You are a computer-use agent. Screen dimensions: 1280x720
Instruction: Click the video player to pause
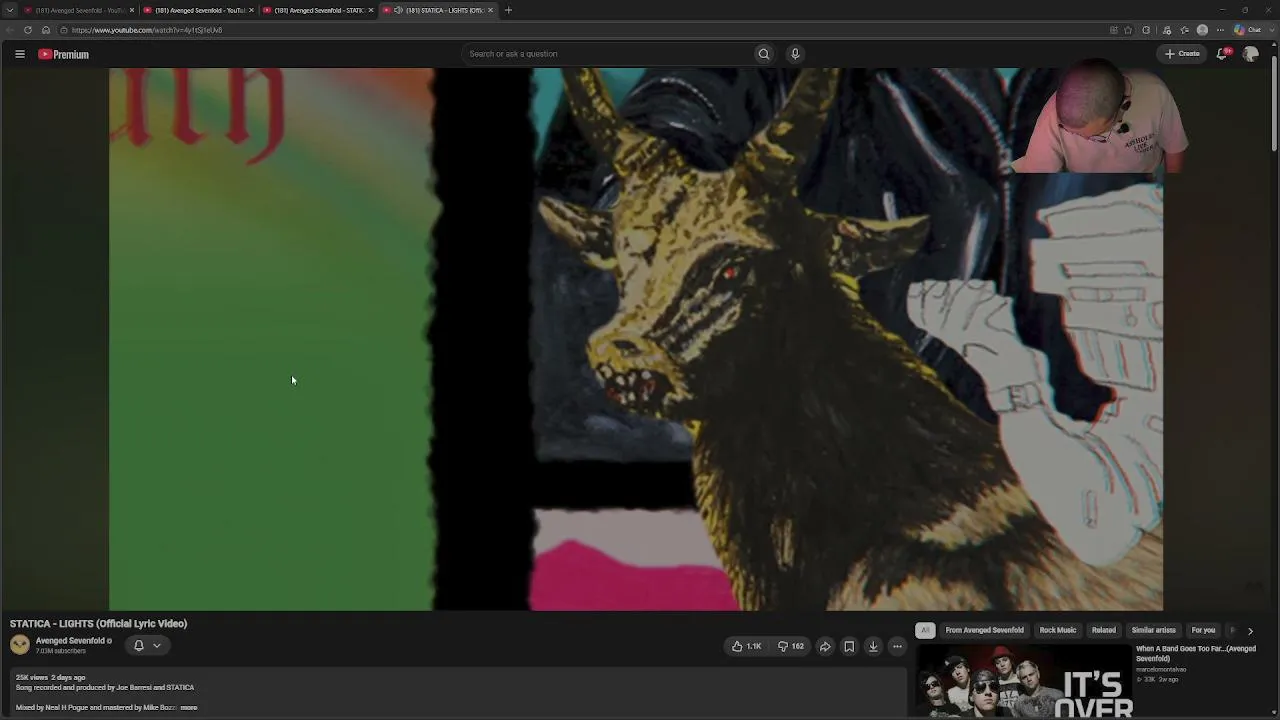(x=636, y=339)
